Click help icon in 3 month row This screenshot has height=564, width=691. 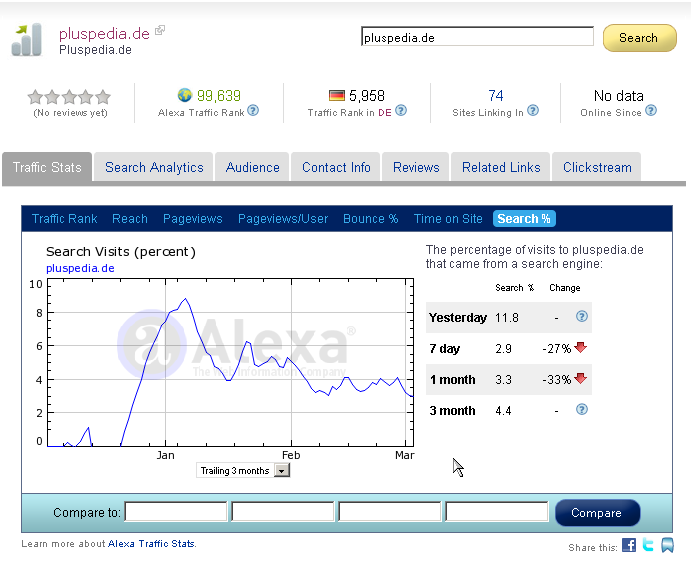(582, 409)
